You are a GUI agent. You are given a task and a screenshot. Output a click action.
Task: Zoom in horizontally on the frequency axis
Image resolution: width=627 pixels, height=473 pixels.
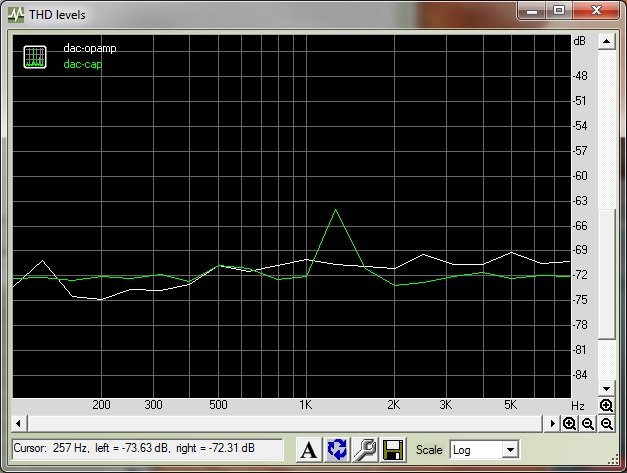[569, 423]
